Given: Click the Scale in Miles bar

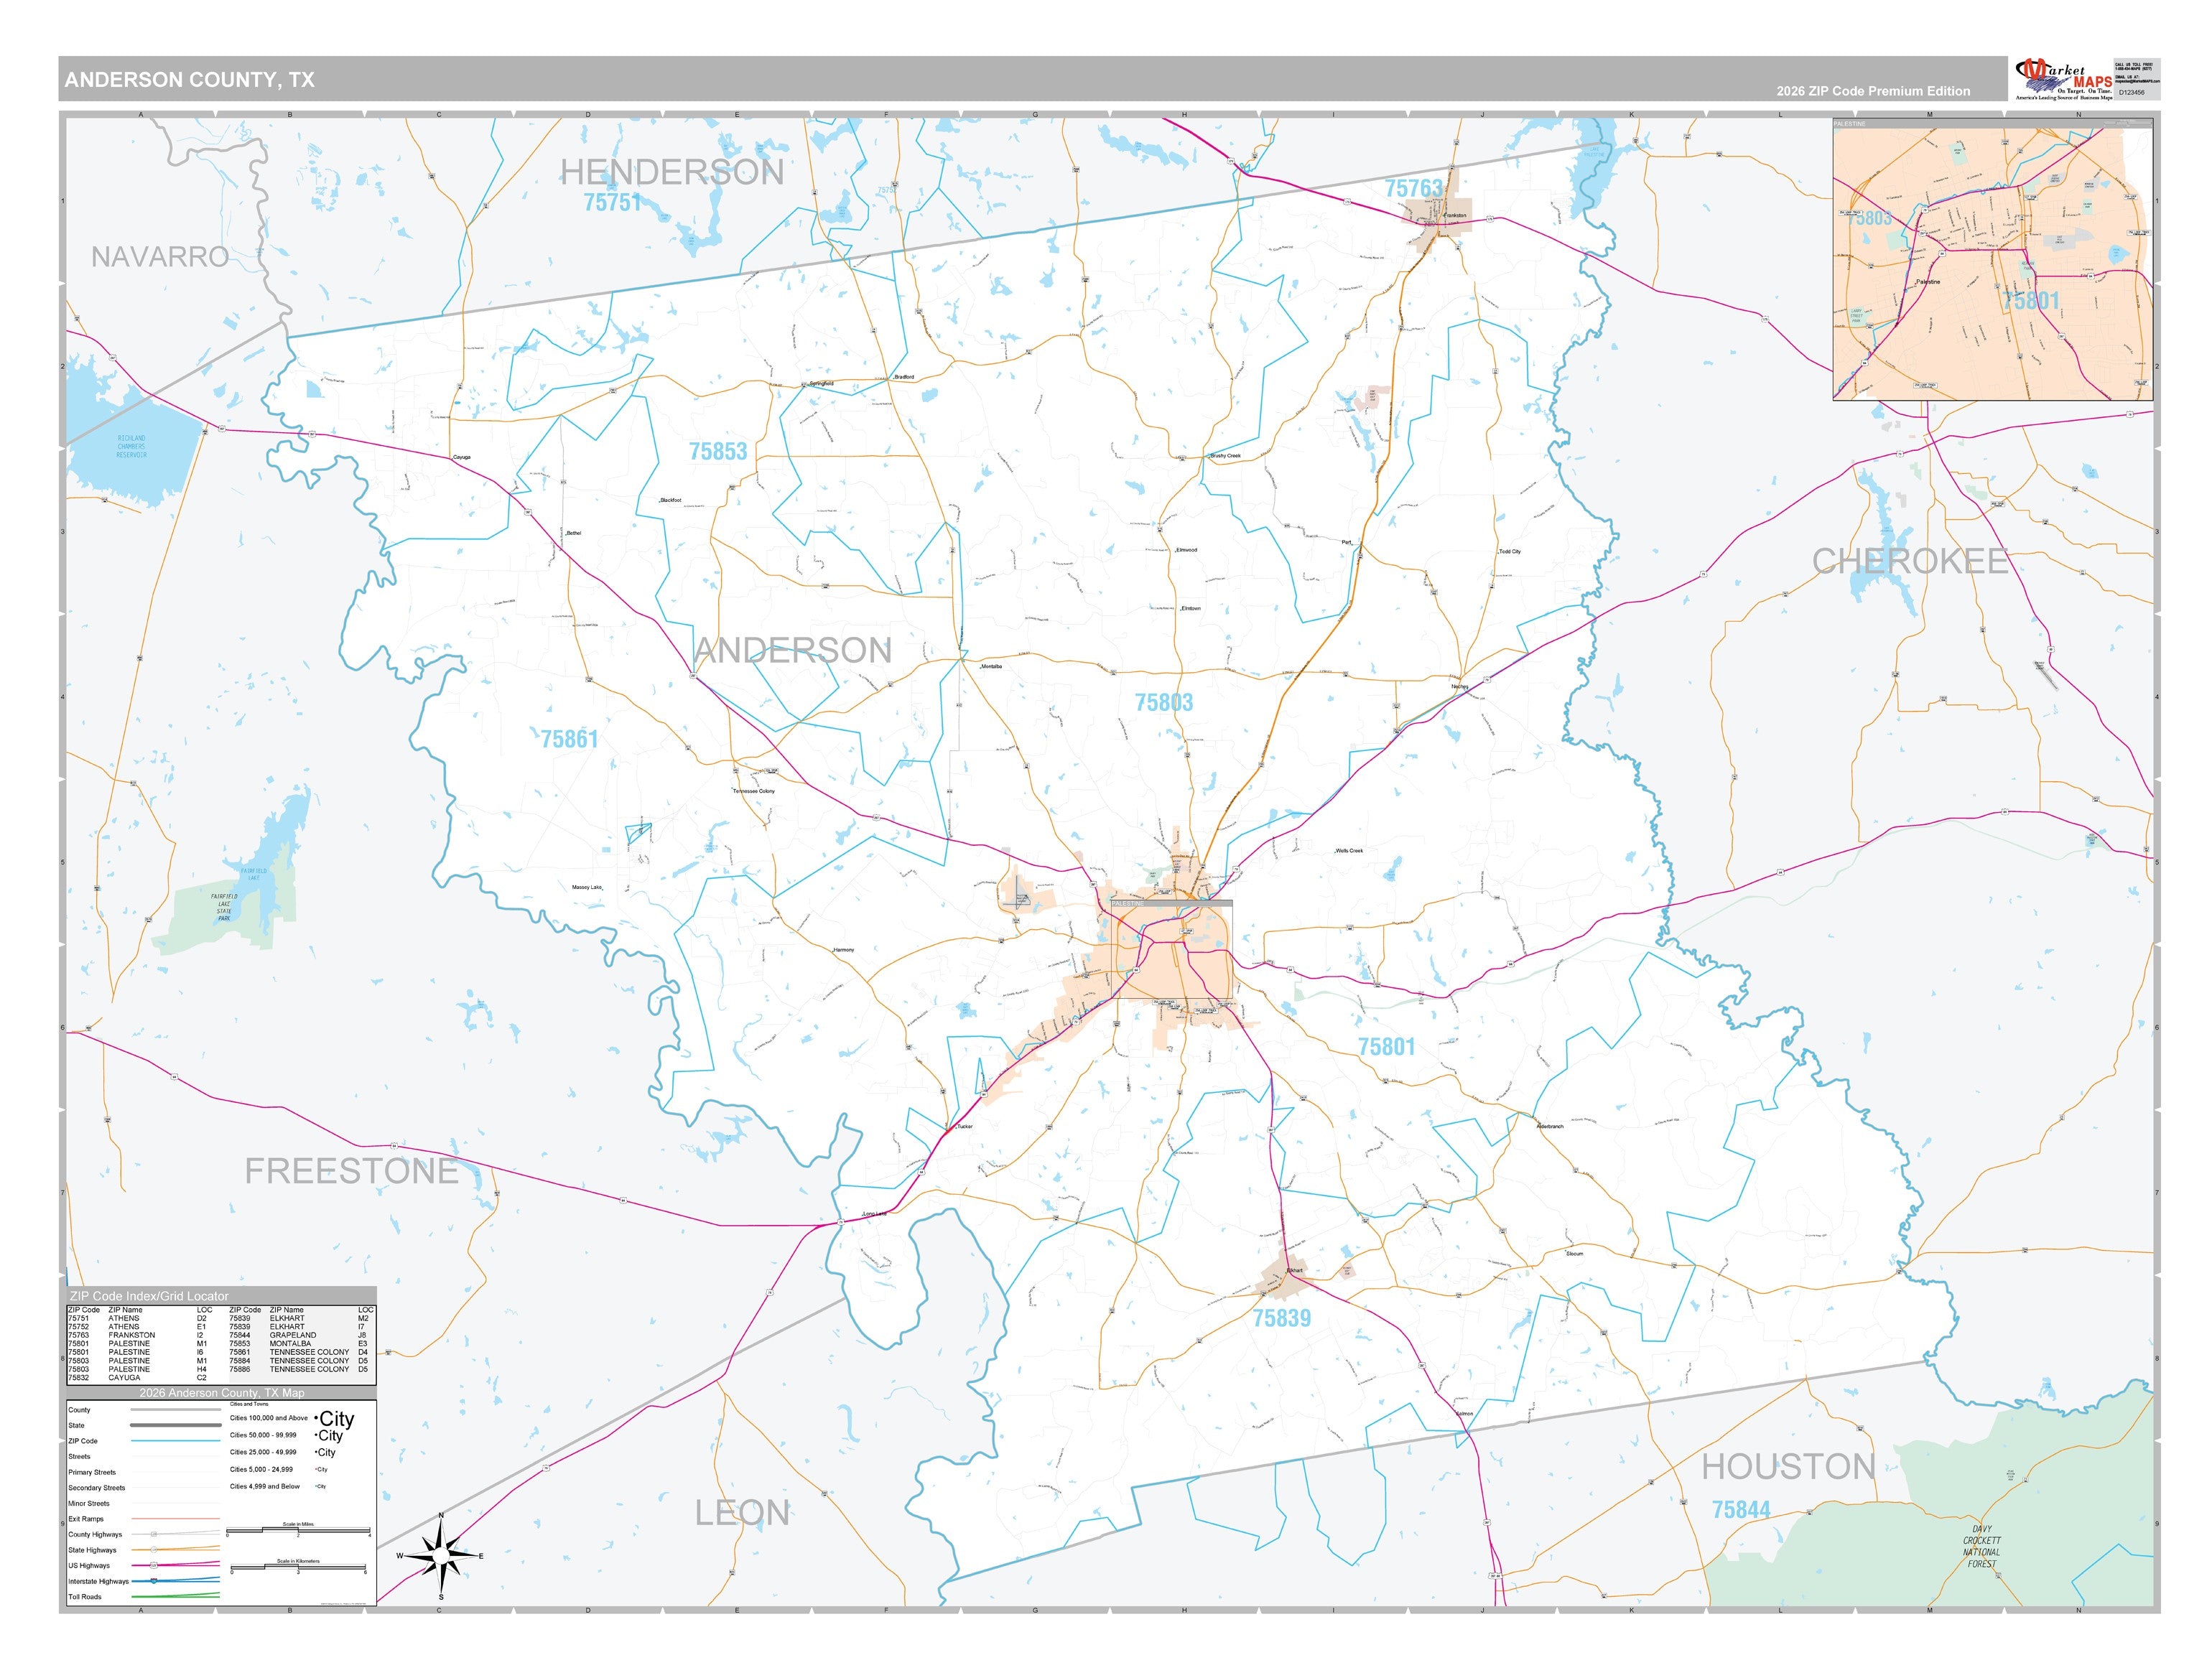Looking at the screenshot, I should (298, 1530).
